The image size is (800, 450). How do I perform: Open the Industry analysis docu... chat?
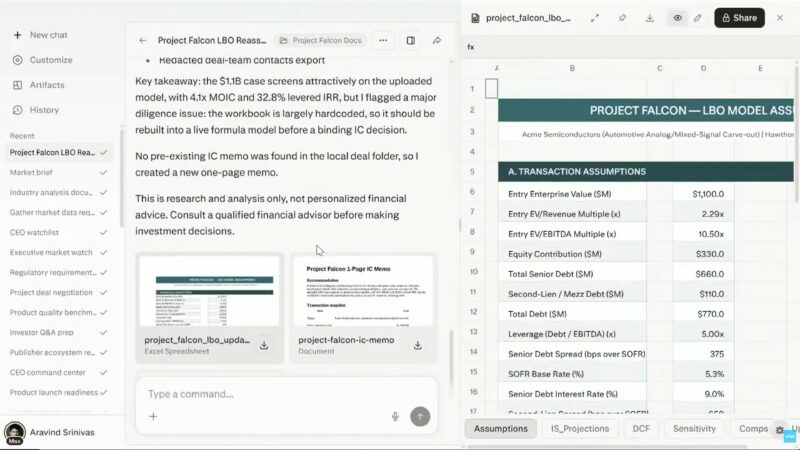[58, 192]
